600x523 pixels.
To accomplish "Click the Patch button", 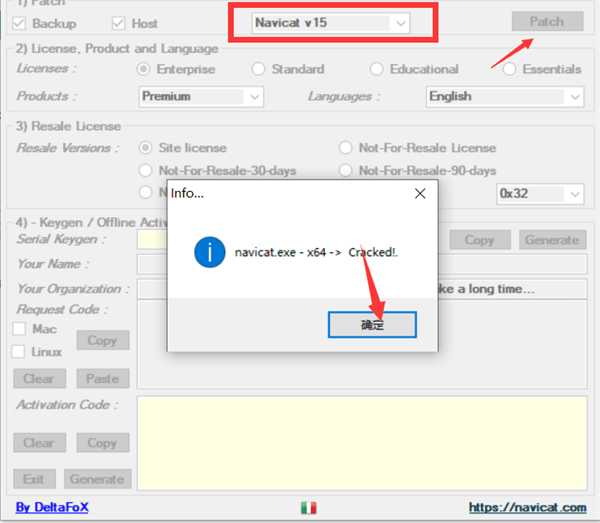I will (547, 21).
